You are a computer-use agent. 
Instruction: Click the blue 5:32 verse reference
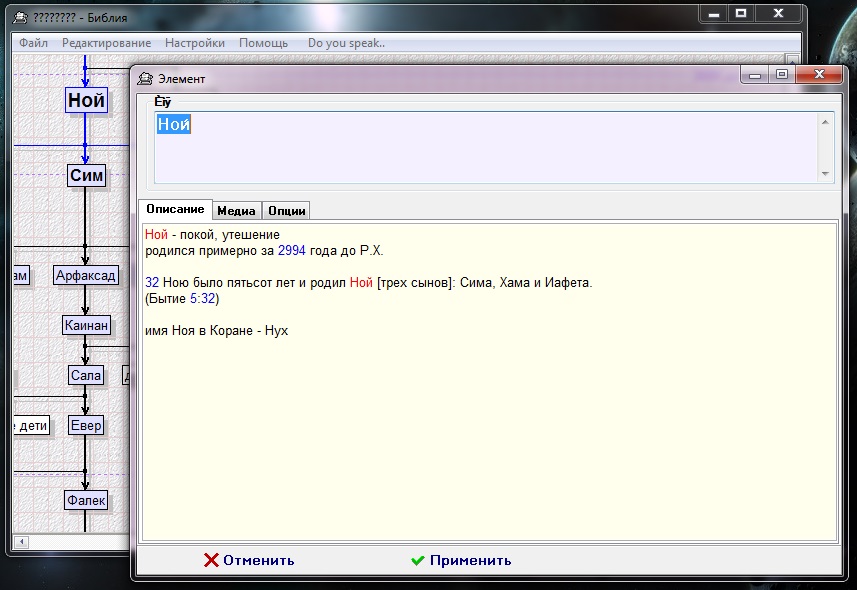[x=203, y=298]
